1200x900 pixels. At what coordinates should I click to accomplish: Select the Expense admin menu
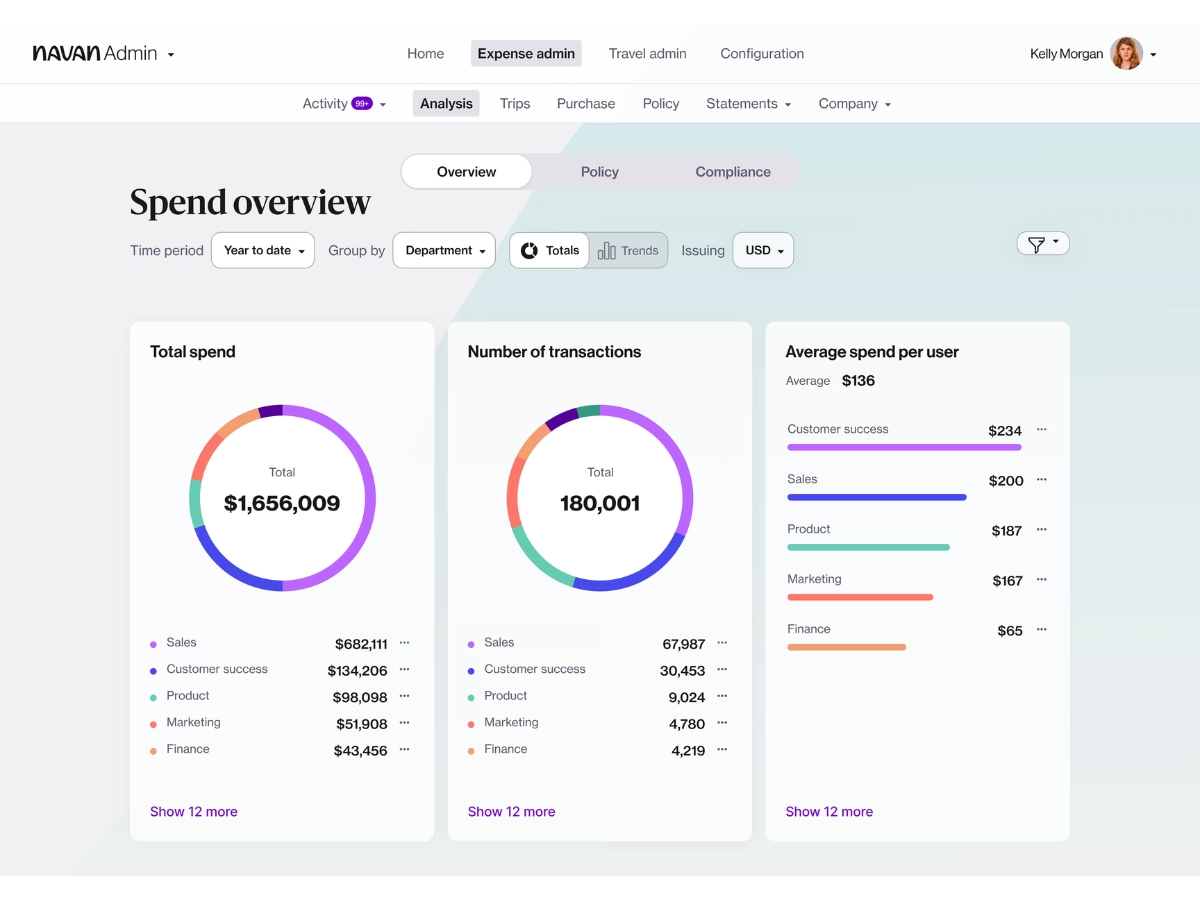(x=526, y=54)
